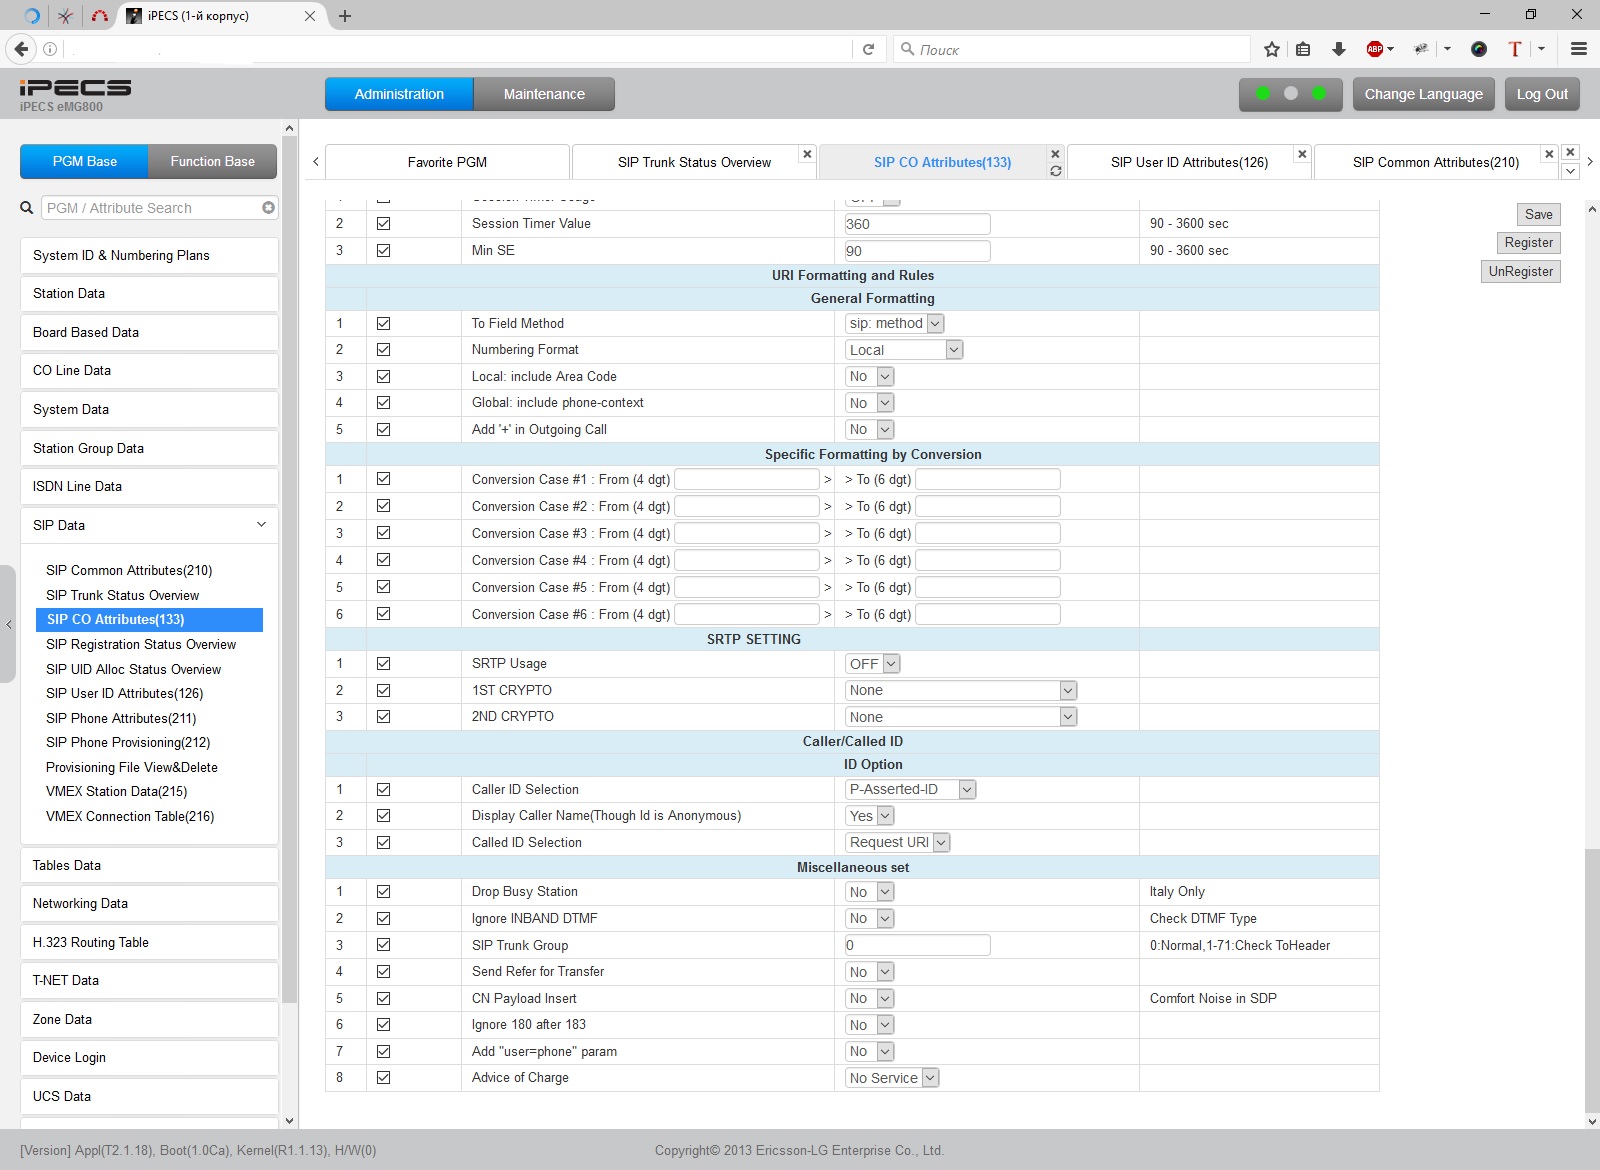Click the magnifier search icon in sidebar
Viewport: 1600px width, 1170px height.
[27, 208]
